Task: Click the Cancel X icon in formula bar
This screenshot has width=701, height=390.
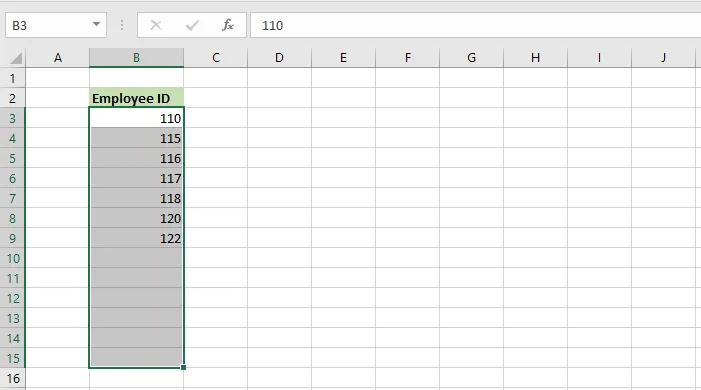Action: tap(156, 25)
